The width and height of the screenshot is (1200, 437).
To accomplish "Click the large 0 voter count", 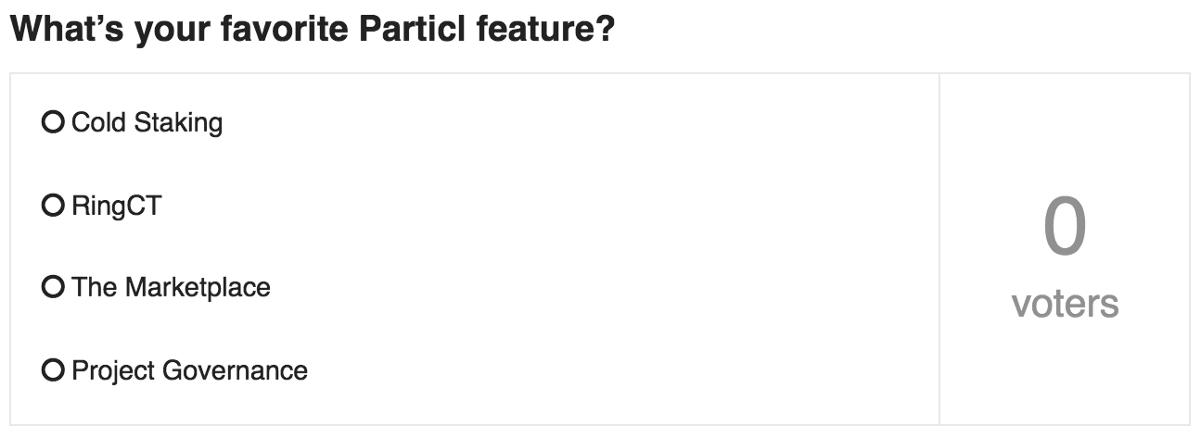I will point(1064,226).
